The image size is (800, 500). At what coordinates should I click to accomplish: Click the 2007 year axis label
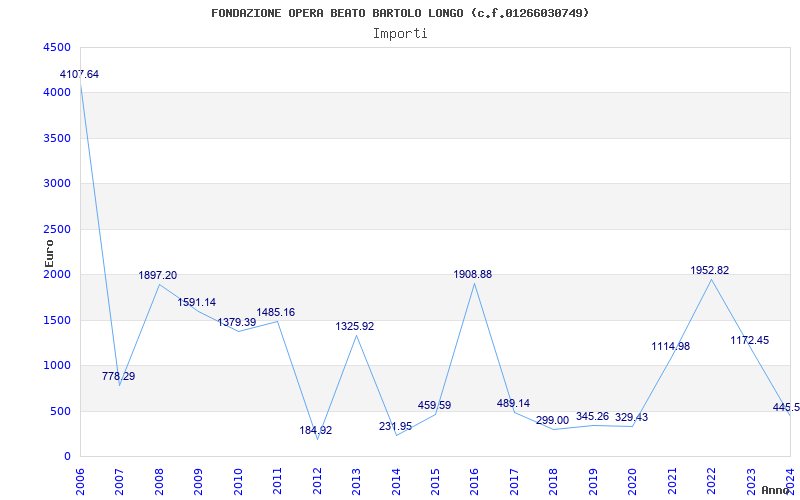pos(119,481)
